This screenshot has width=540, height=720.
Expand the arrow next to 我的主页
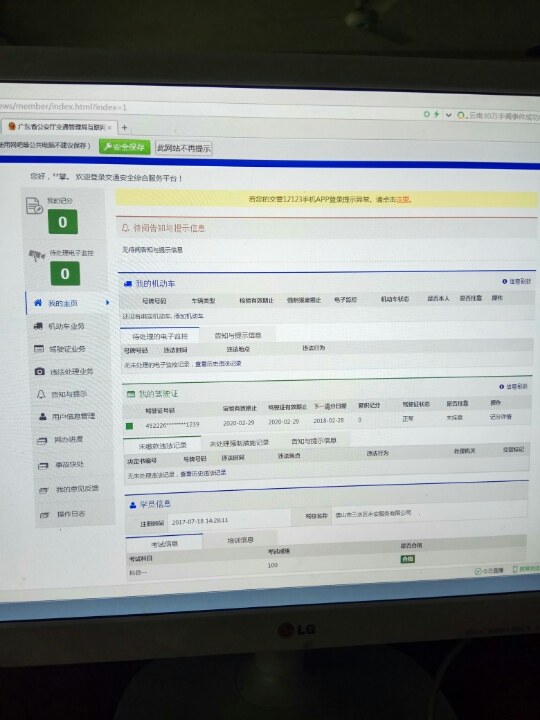click(107, 303)
